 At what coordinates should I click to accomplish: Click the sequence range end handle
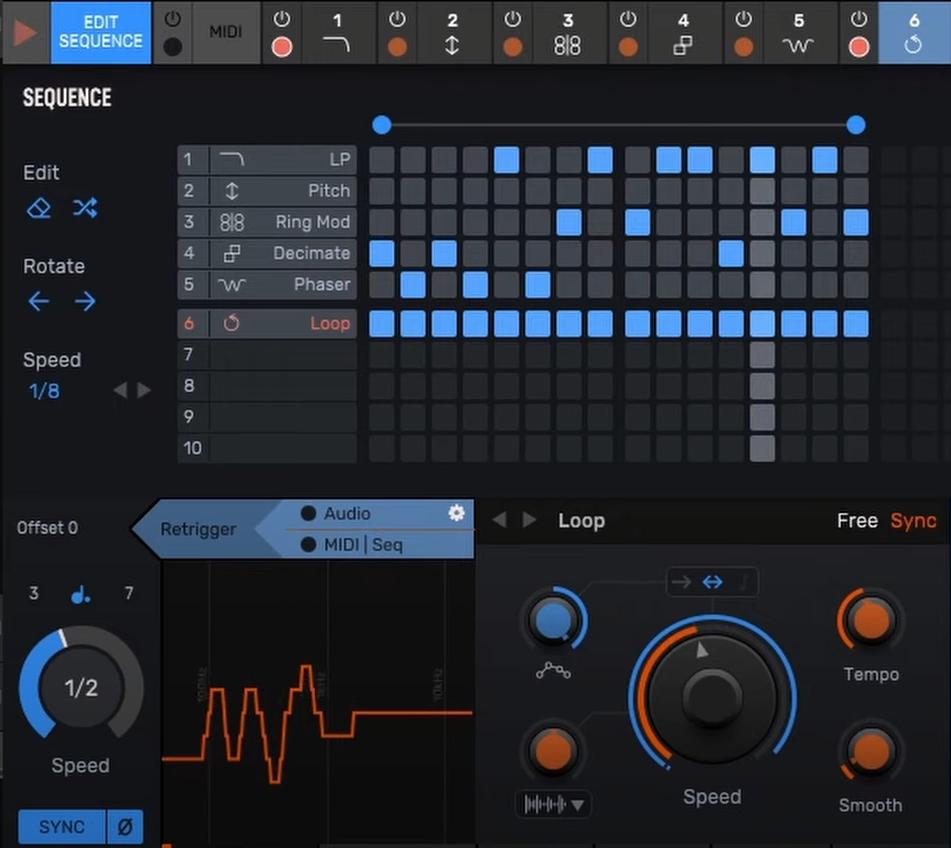click(856, 125)
